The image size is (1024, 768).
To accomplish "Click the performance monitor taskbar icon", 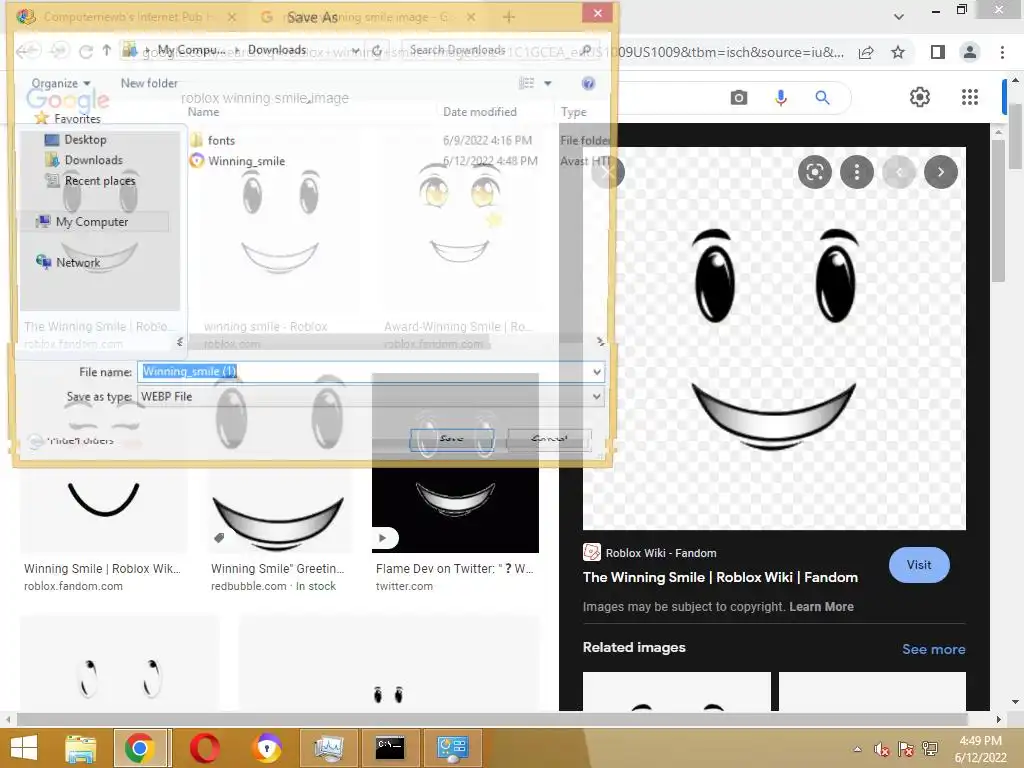I will (x=328, y=748).
